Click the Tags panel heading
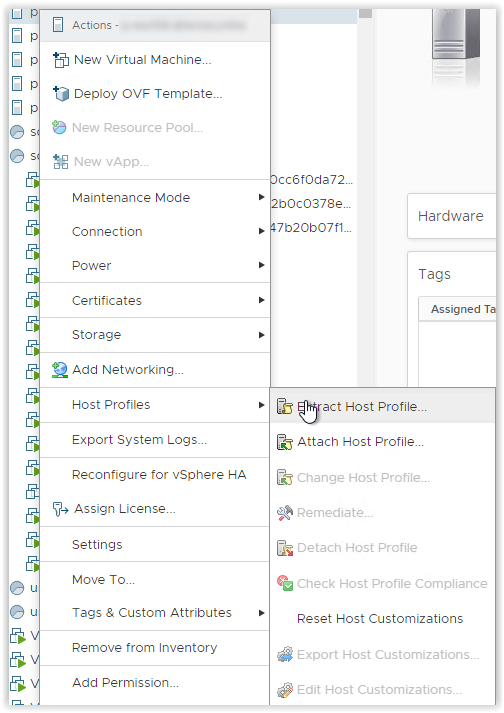The image size is (504, 713). (434, 274)
